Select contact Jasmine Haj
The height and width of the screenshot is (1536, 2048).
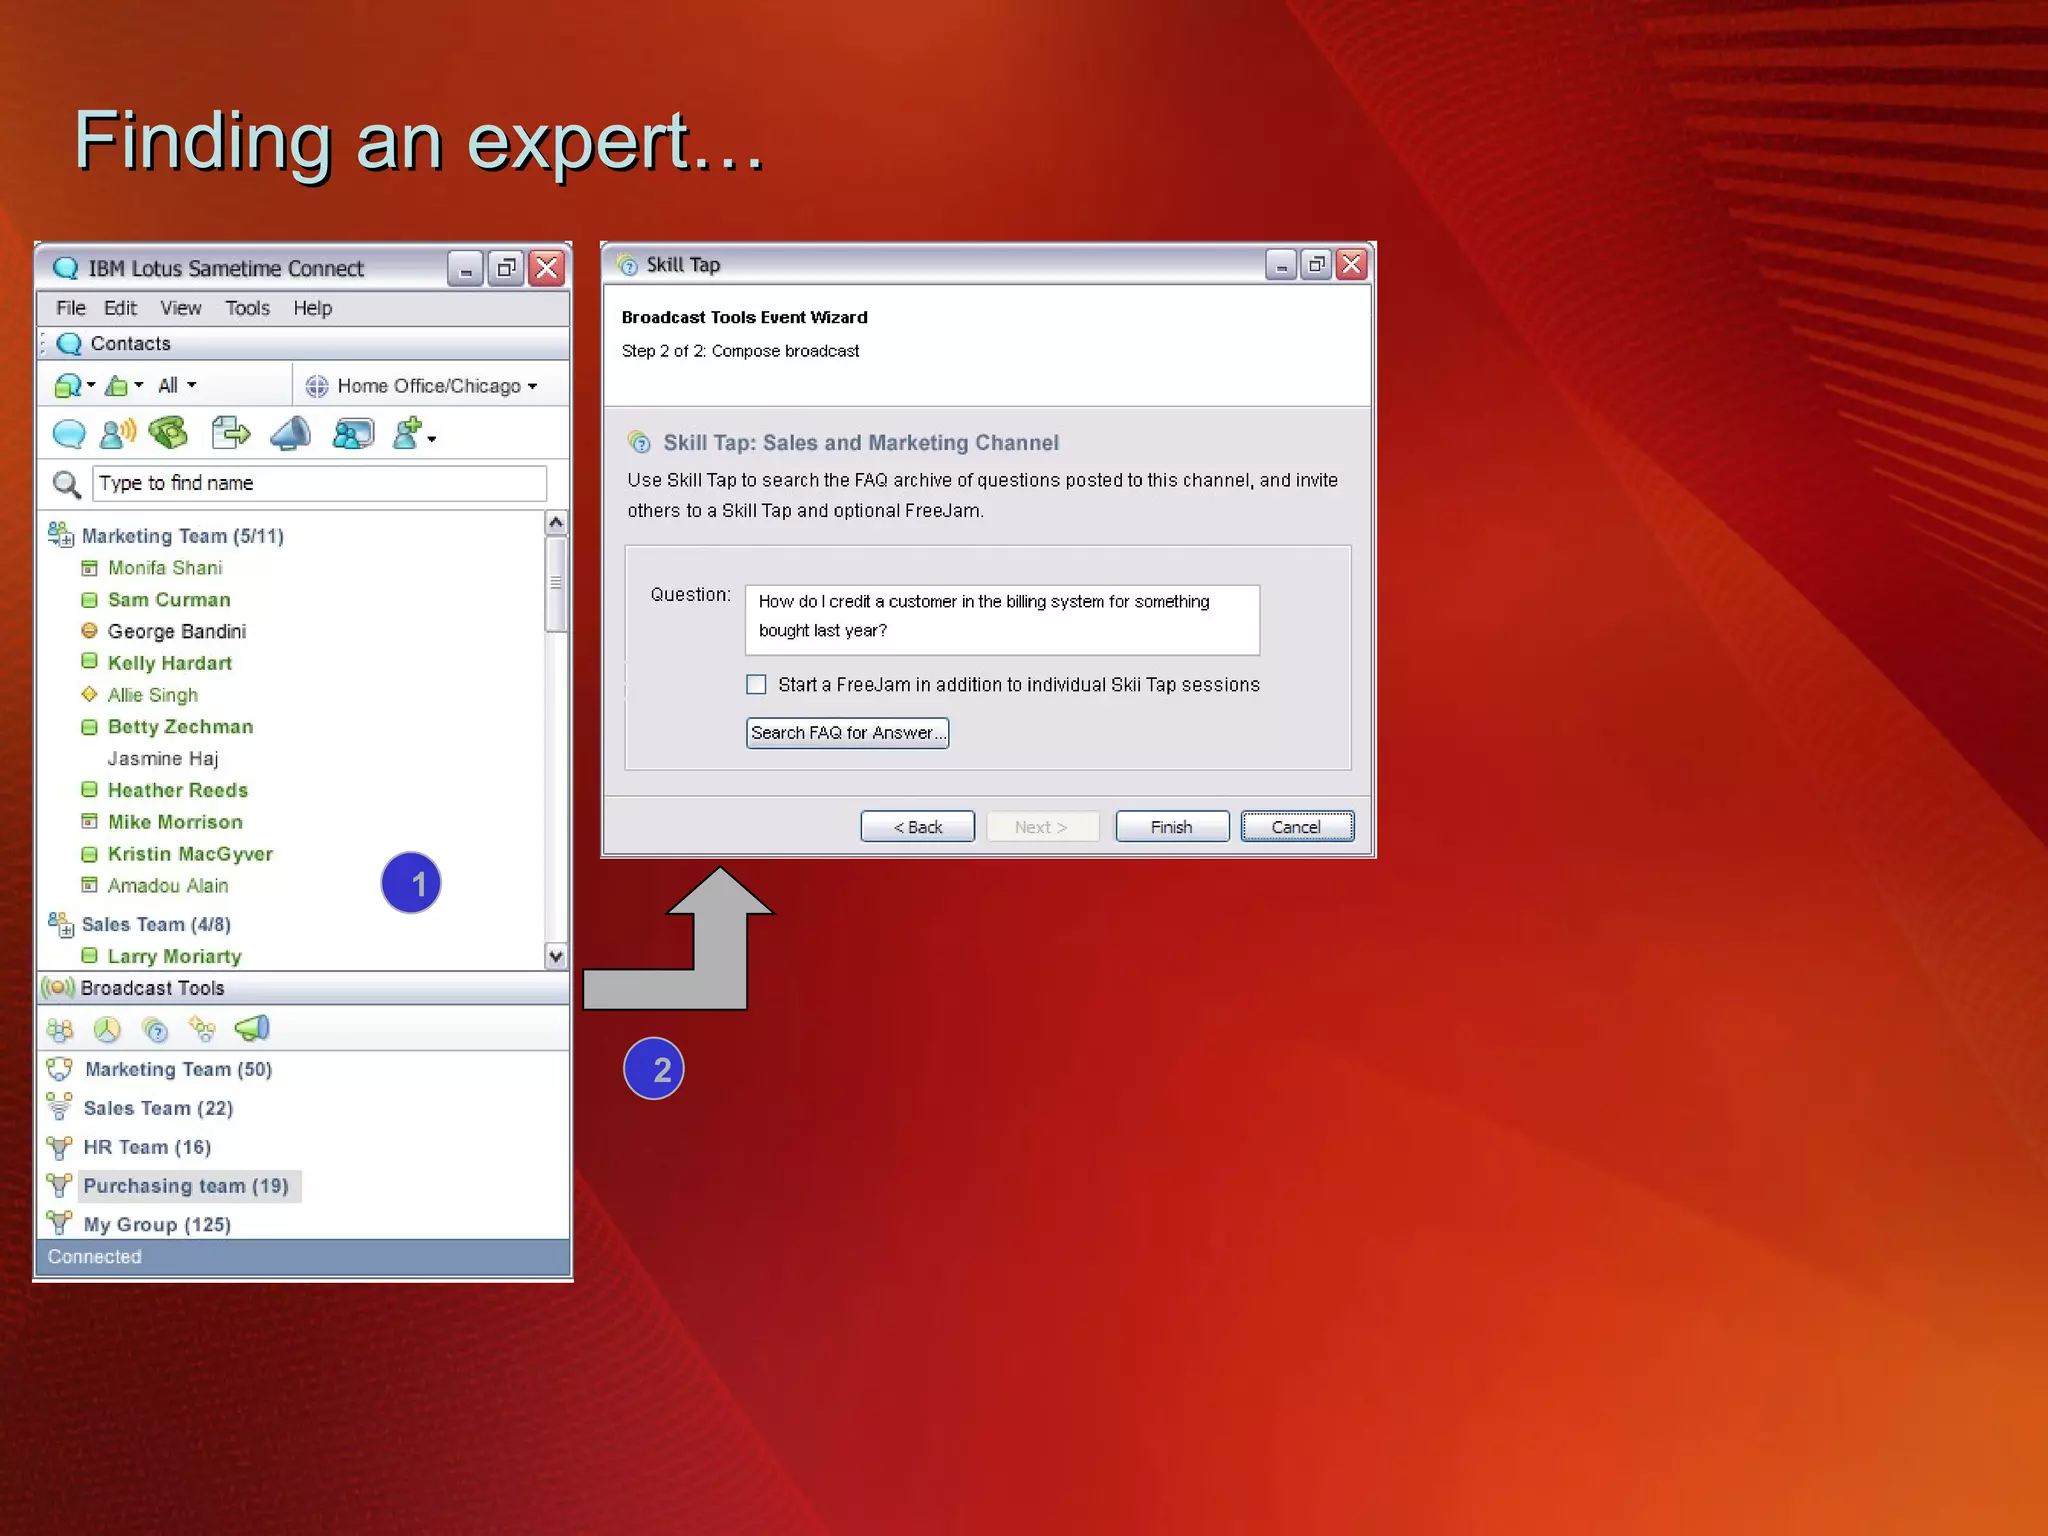[x=163, y=759]
